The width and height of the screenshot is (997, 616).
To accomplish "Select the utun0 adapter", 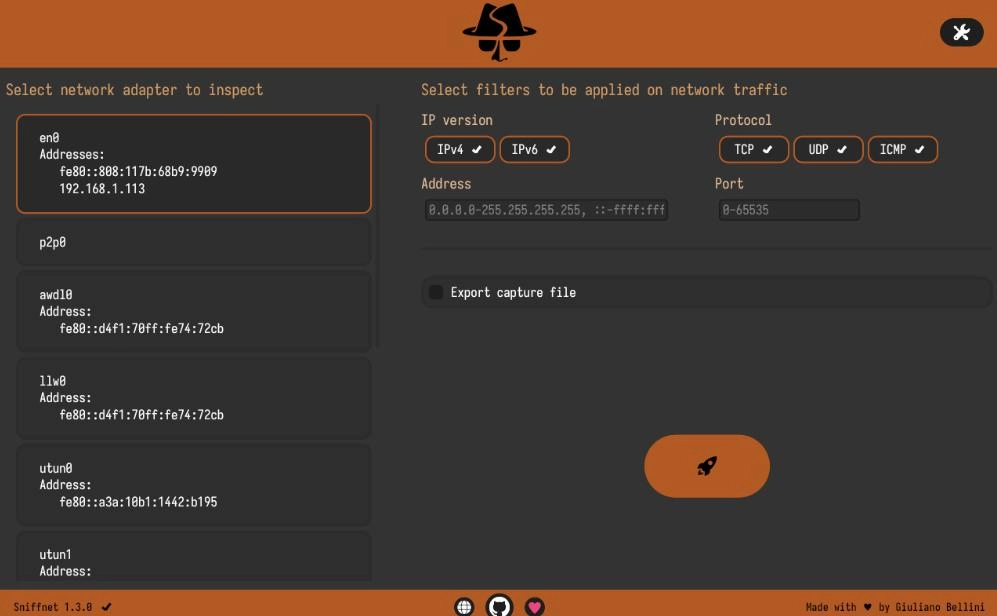I will click(x=194, y=485).
